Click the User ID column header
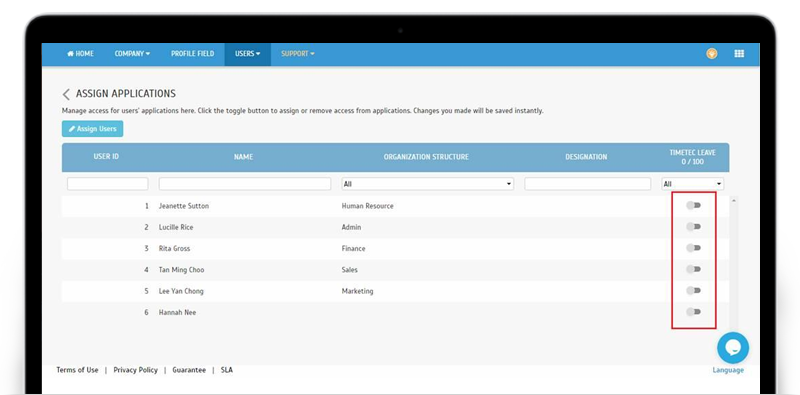Image resolution: width=800 pixels, height=395 pixels. 106,156
